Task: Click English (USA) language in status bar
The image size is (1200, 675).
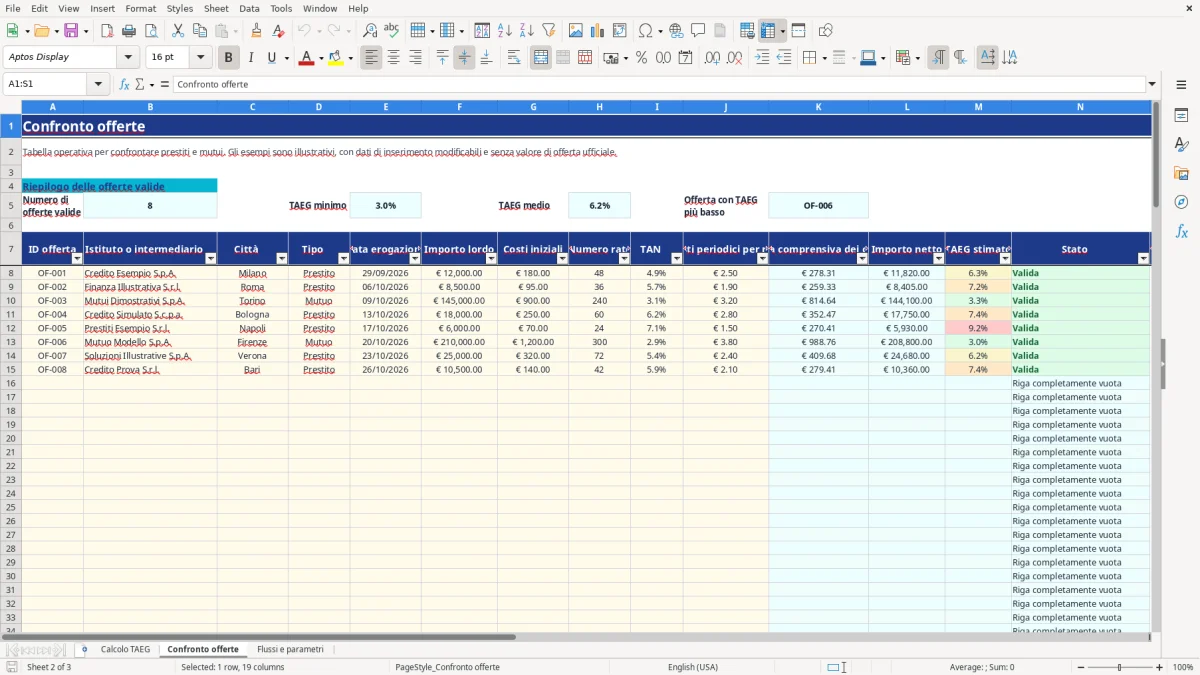Action: 692,667
